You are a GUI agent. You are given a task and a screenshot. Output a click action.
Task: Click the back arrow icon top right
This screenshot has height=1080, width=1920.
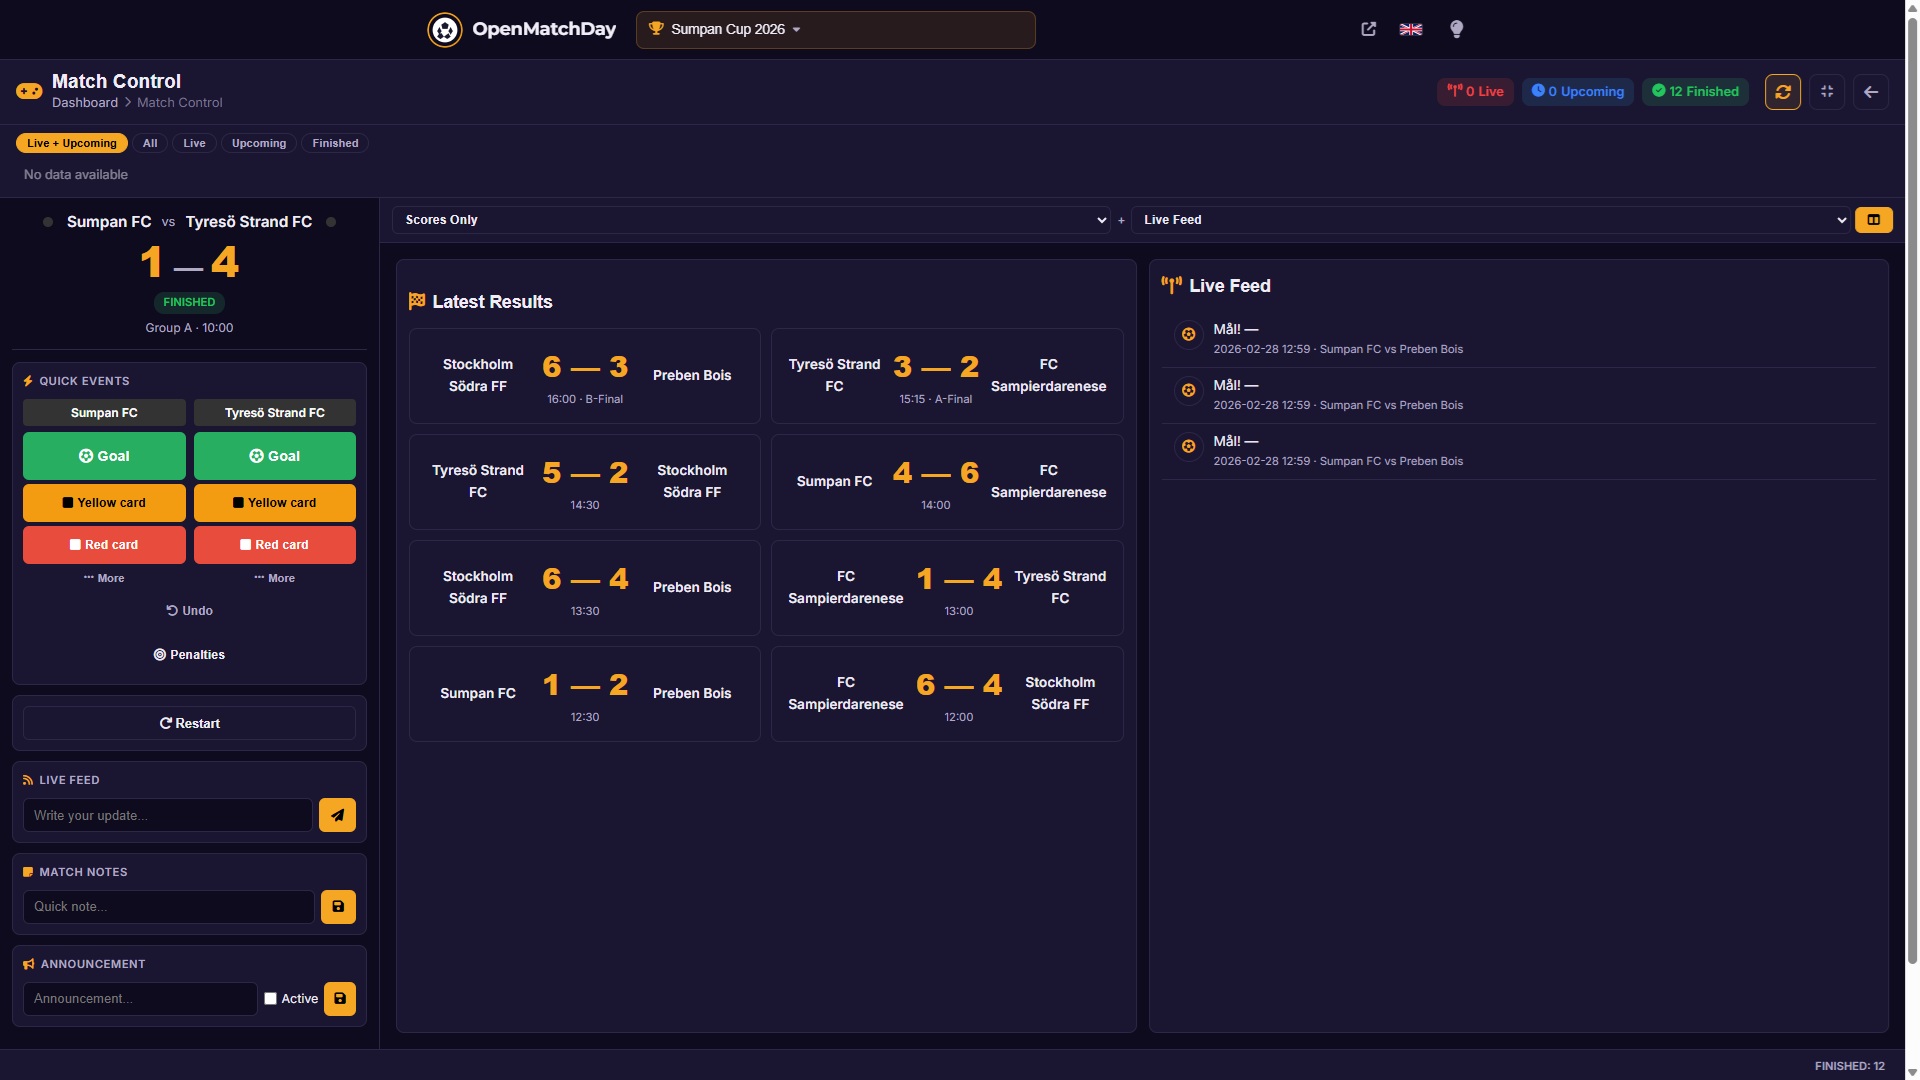pos(1871,91)
